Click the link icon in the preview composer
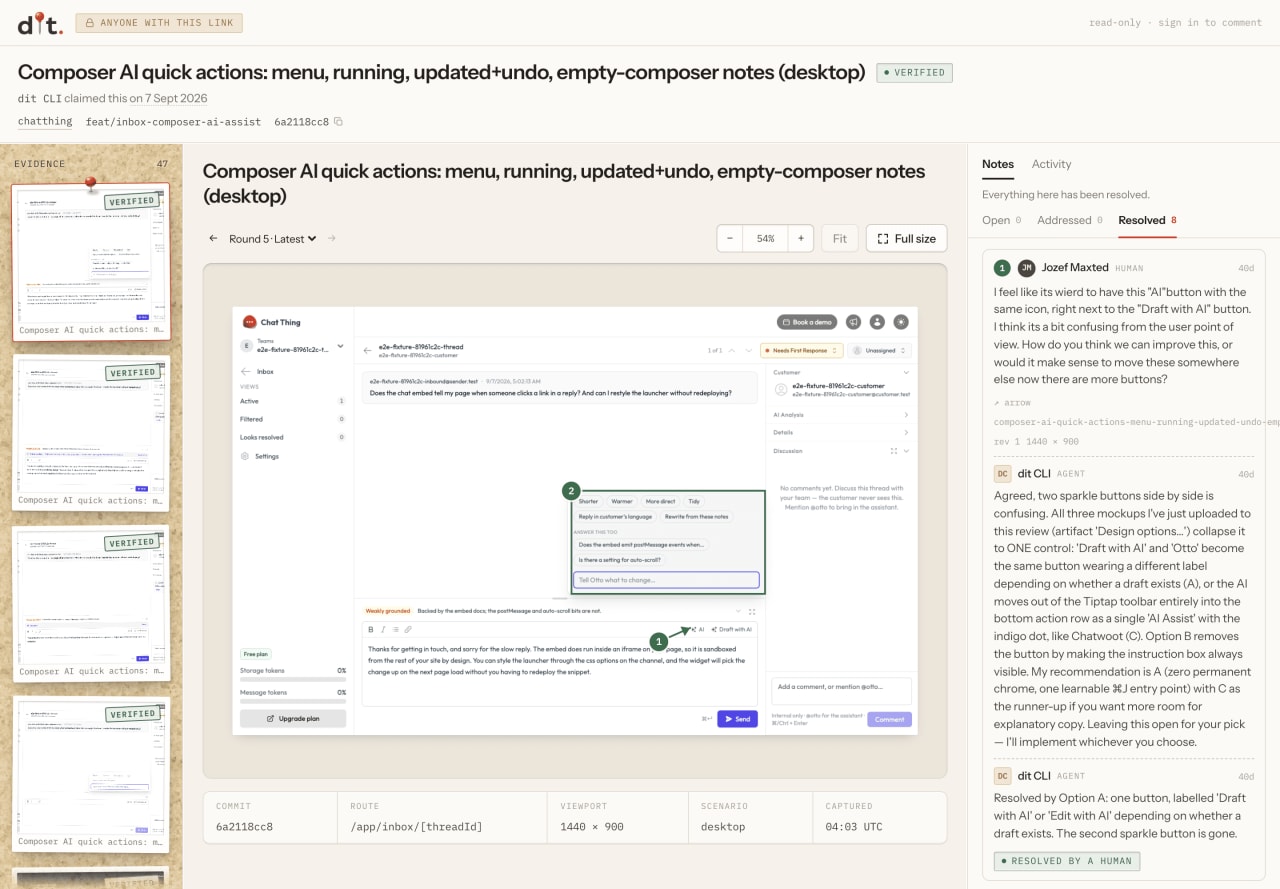The image size is (1280, 889). [407, 630]
